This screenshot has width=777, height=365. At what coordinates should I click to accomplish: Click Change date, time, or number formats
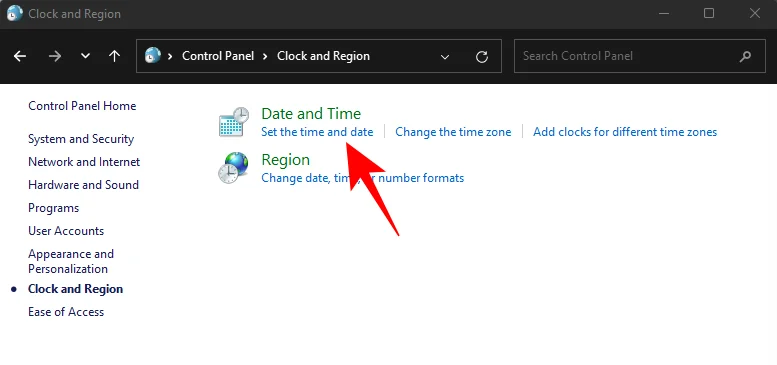point(363,178)
